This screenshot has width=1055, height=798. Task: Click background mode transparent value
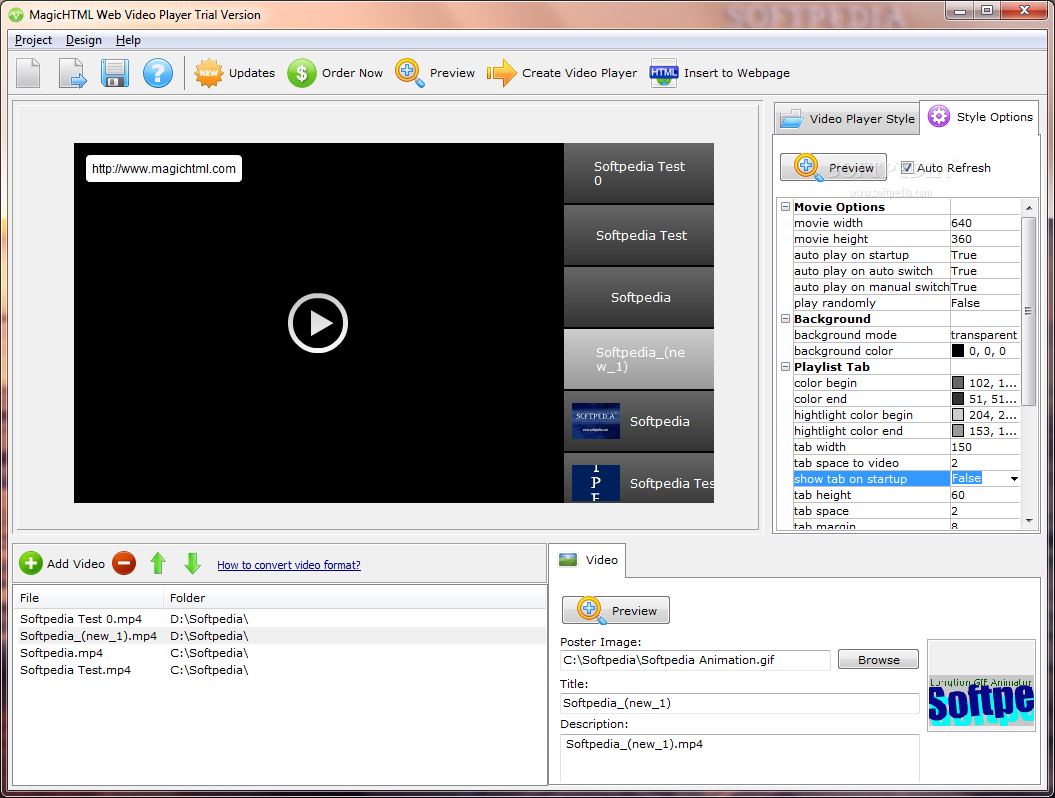(985, 335)
